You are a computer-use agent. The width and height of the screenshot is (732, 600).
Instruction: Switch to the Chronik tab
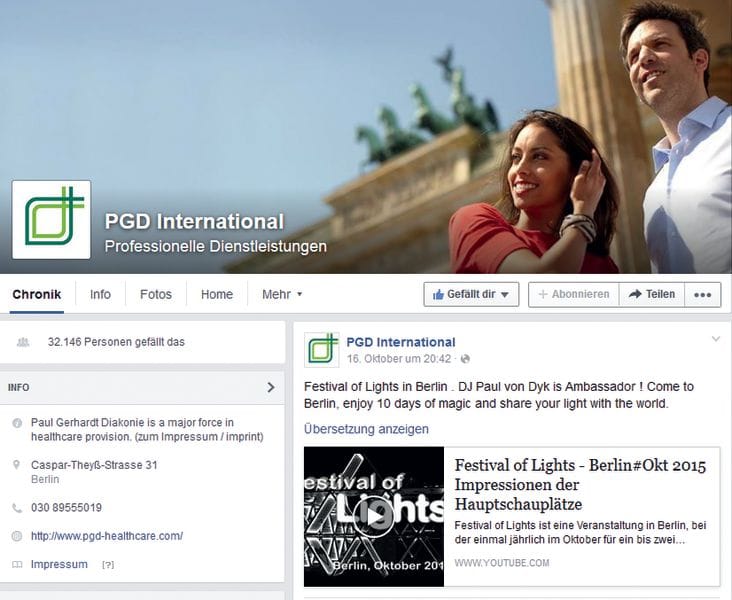coord(37,294)
